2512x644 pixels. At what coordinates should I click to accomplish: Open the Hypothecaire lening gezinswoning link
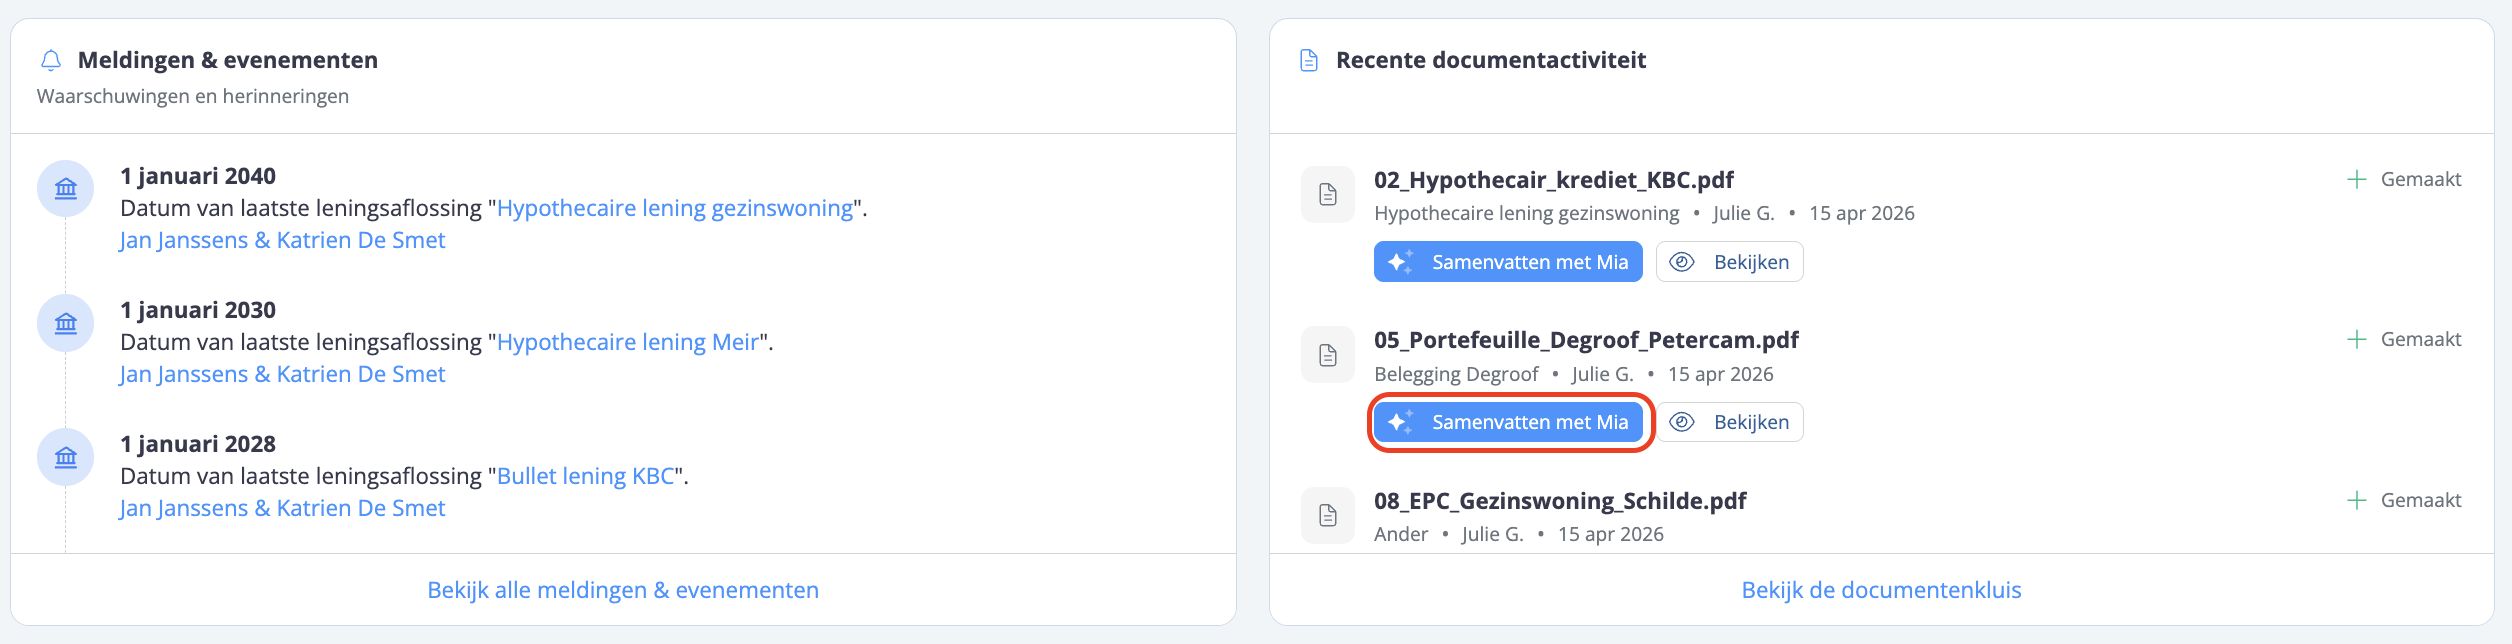tap(675, 208)
